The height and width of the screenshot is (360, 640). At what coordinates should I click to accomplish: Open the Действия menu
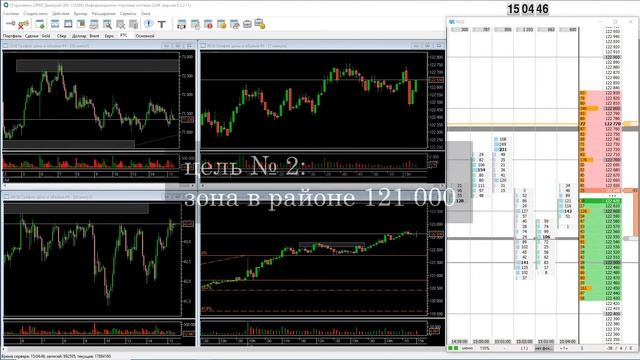61,13
